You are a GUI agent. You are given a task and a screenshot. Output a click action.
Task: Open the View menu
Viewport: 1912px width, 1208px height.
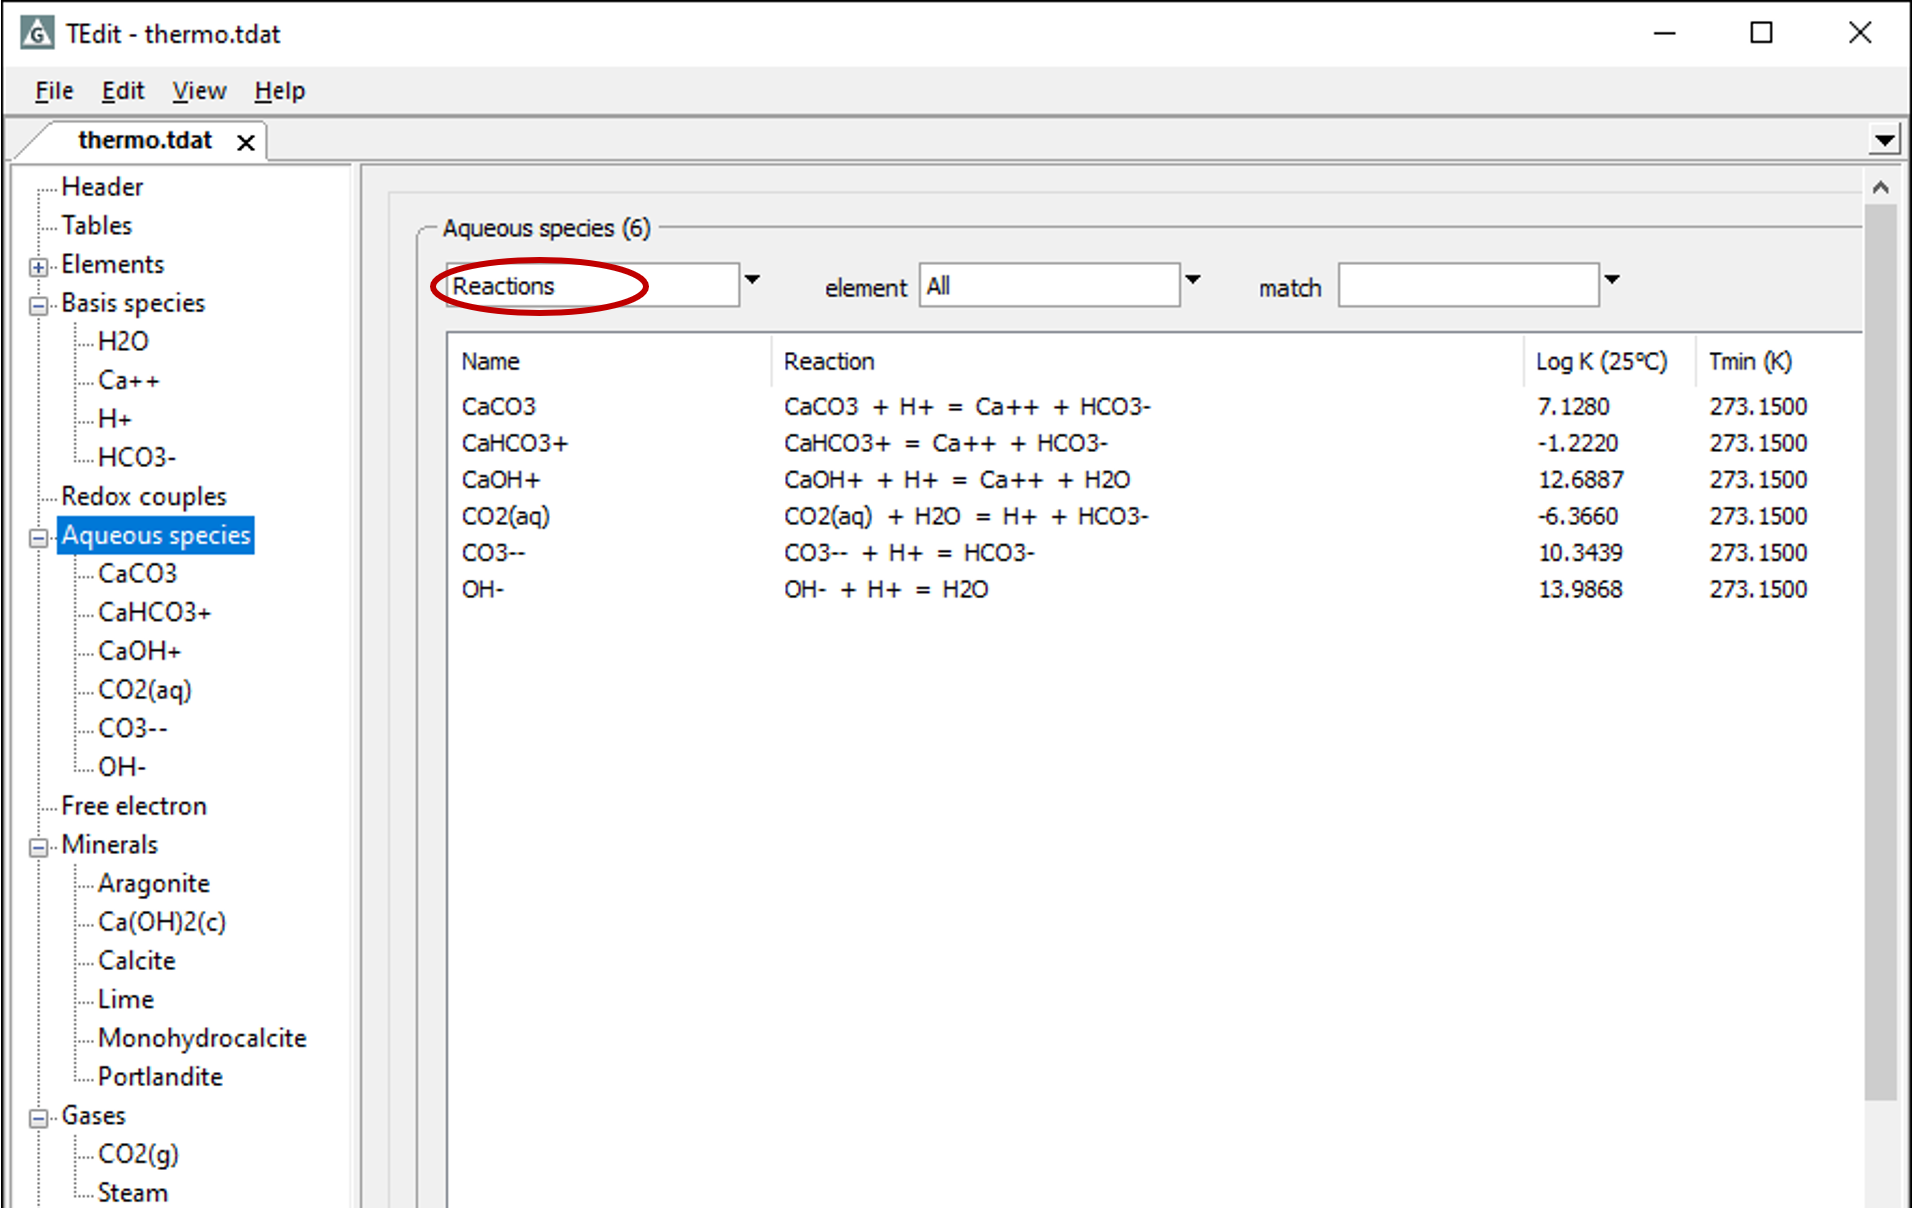point(199,91)
